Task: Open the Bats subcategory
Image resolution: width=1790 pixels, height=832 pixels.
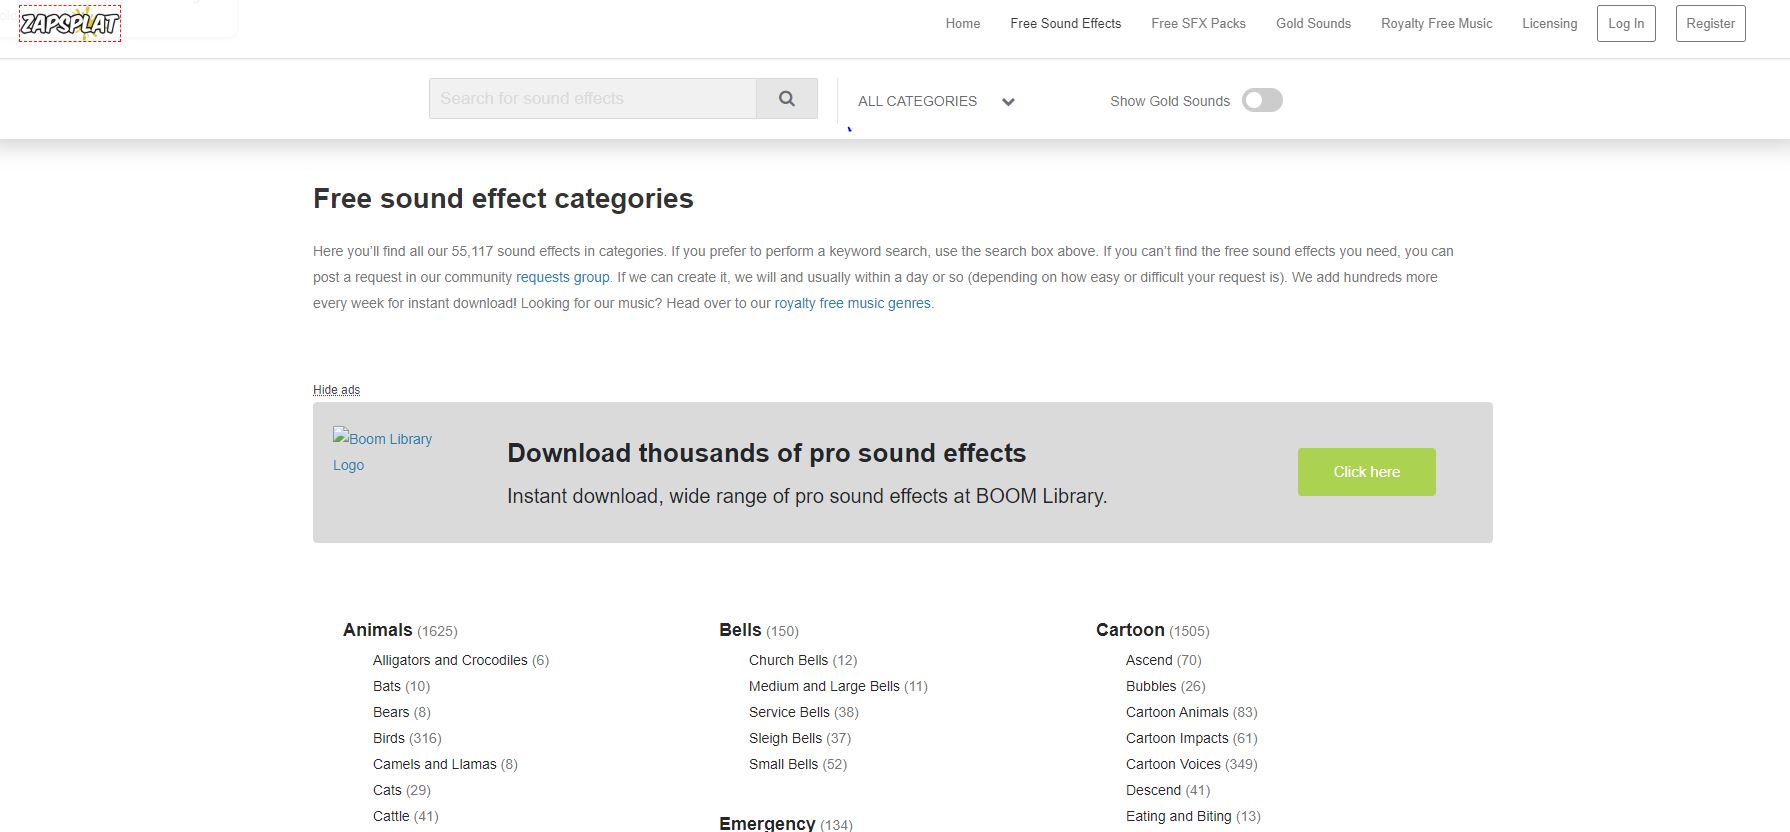Action: [387, 686]
